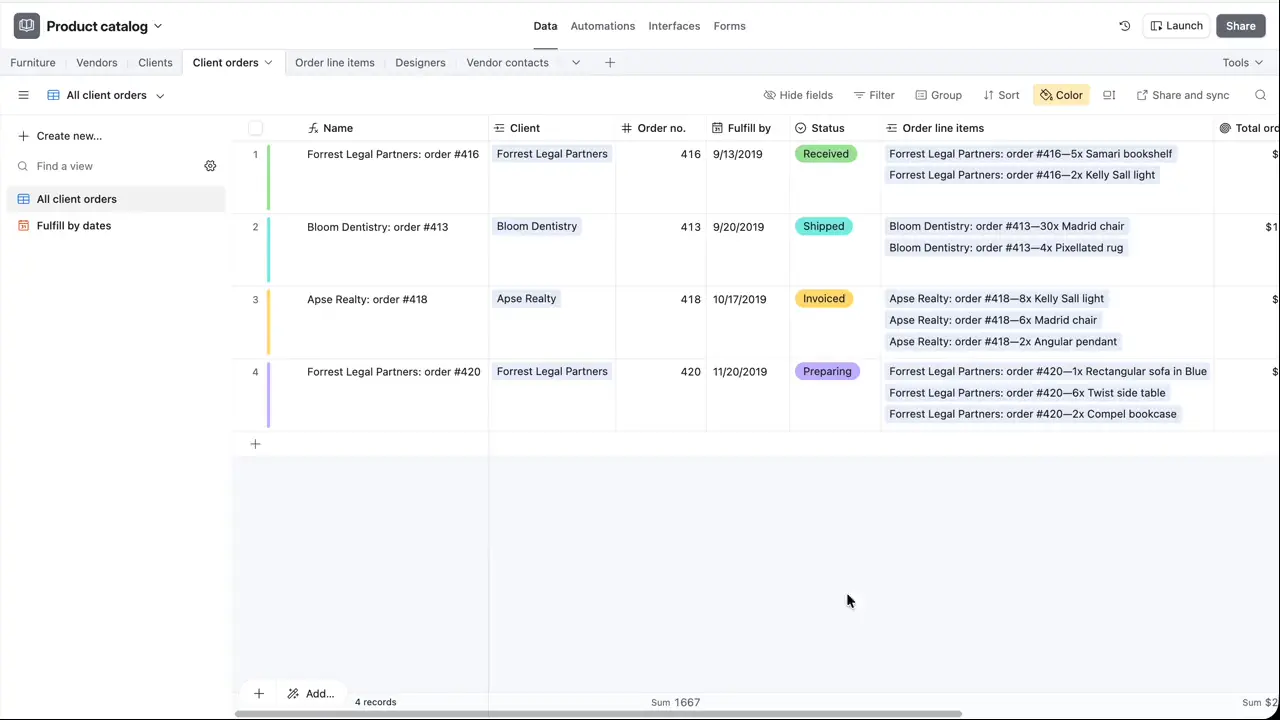This screenshot has width=1280, height=720.
Task: Switch to the Automations tab
Action: tap(602, 25)
